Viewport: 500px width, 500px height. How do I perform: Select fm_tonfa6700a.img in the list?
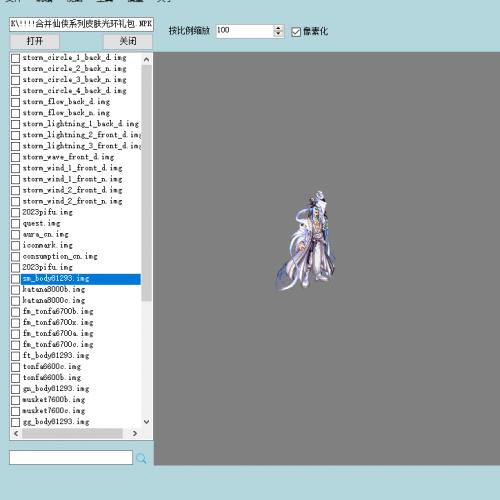point(58,333)
